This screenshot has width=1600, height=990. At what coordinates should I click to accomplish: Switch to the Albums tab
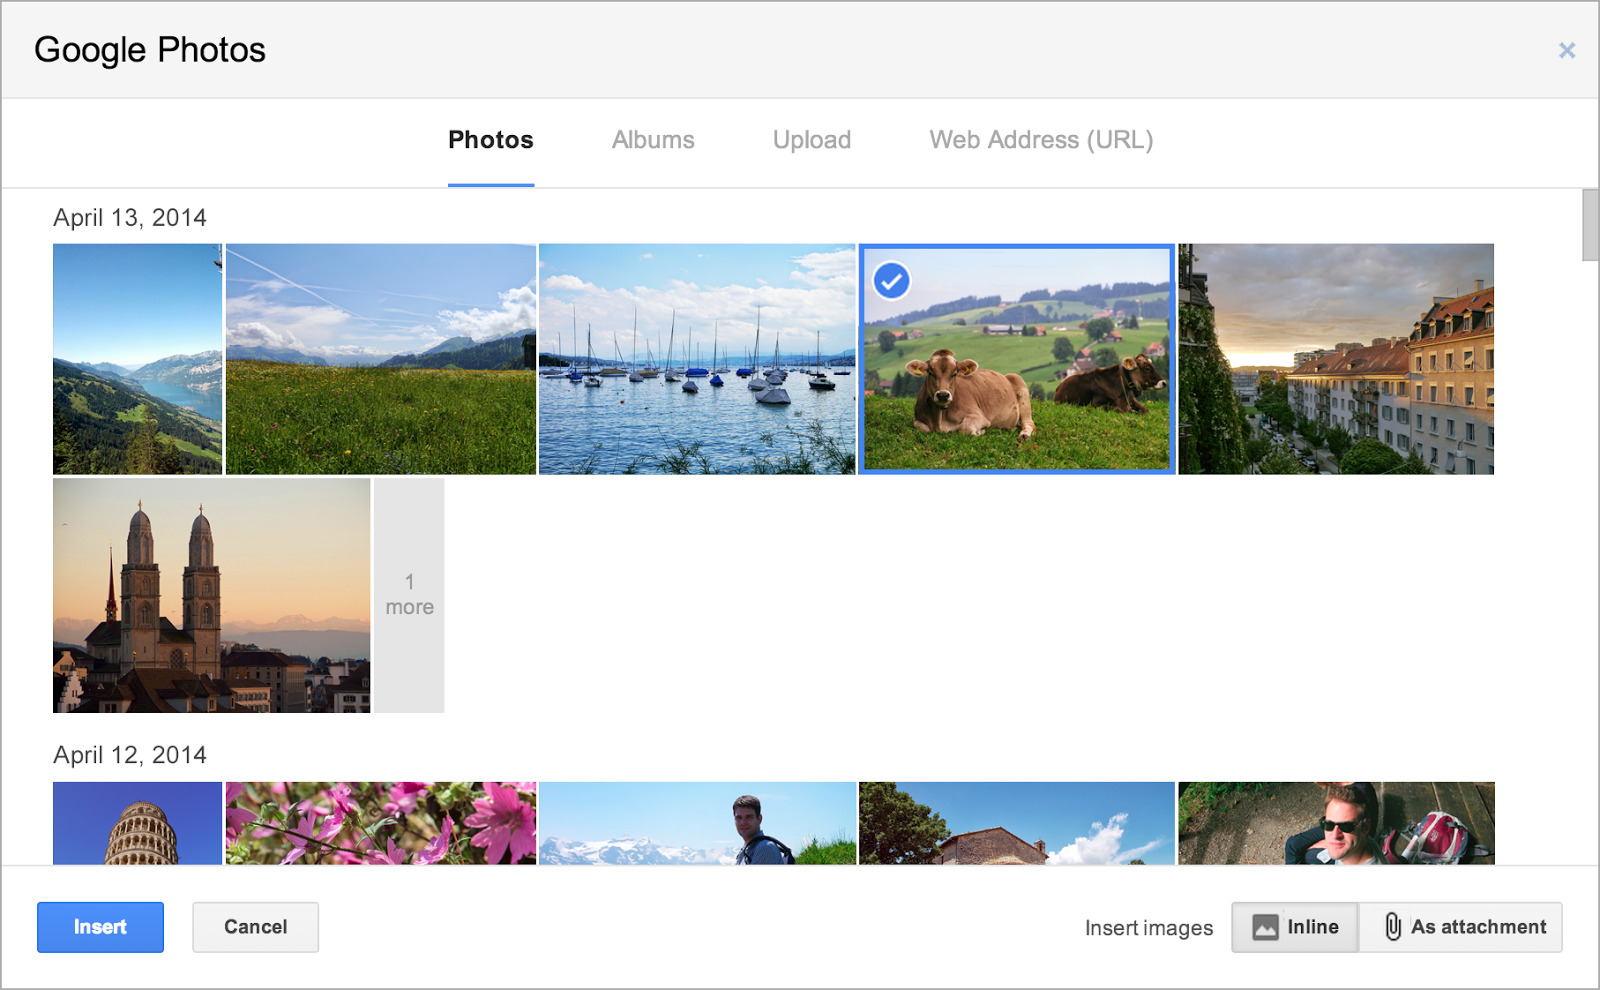pos(653,140)
